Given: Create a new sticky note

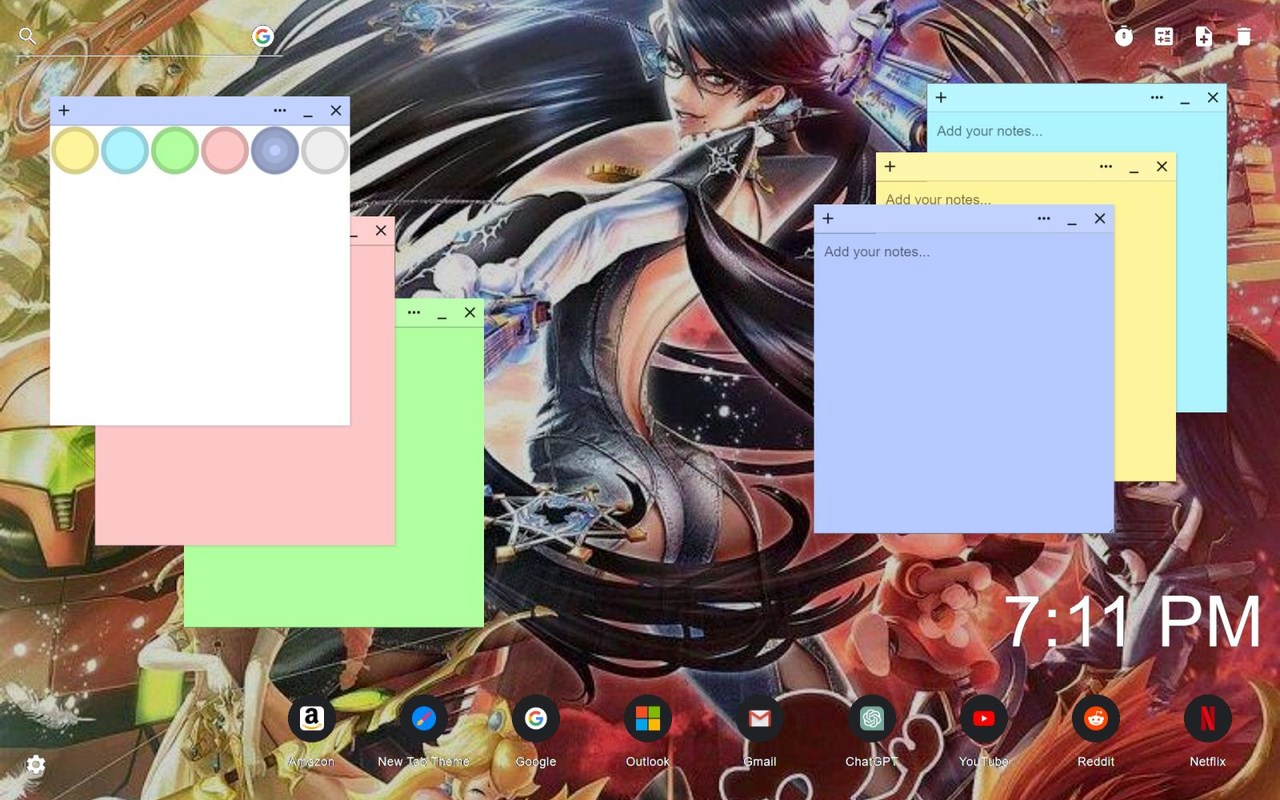Looking at the screenshot, I should [x=1204, y=37].
